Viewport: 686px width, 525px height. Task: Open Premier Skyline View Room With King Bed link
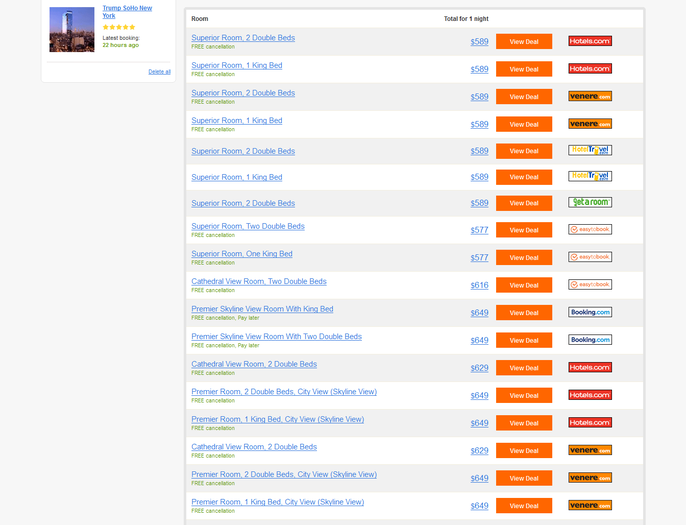262,309
